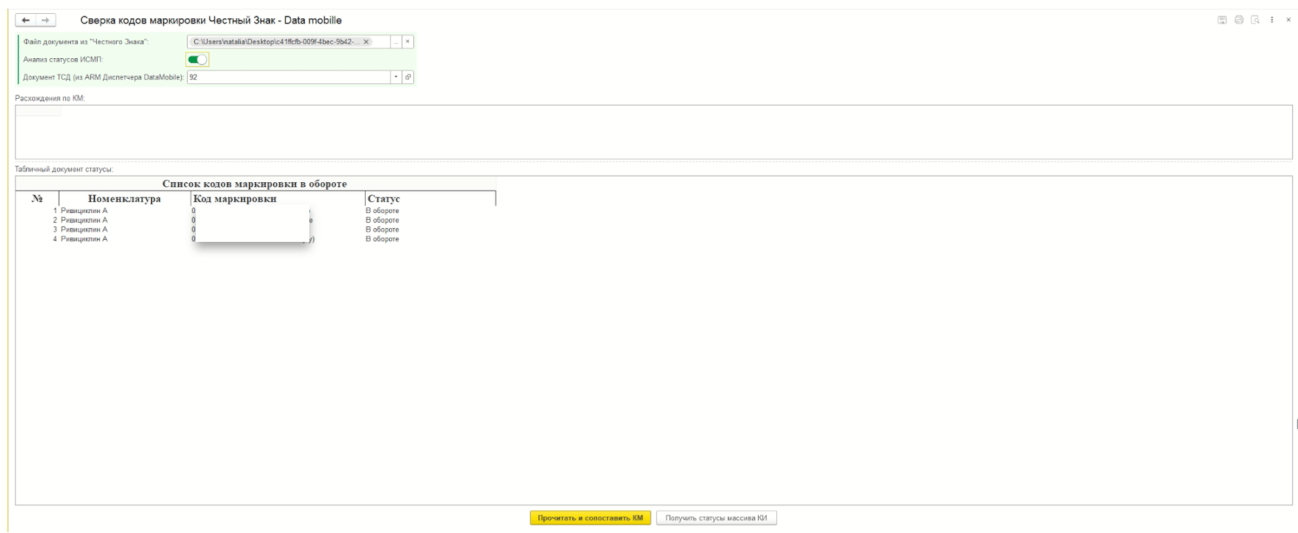Open the selected ТСД document form icon
The width and height of the screenshot is (1298, 533).
[x=408, y=77]
